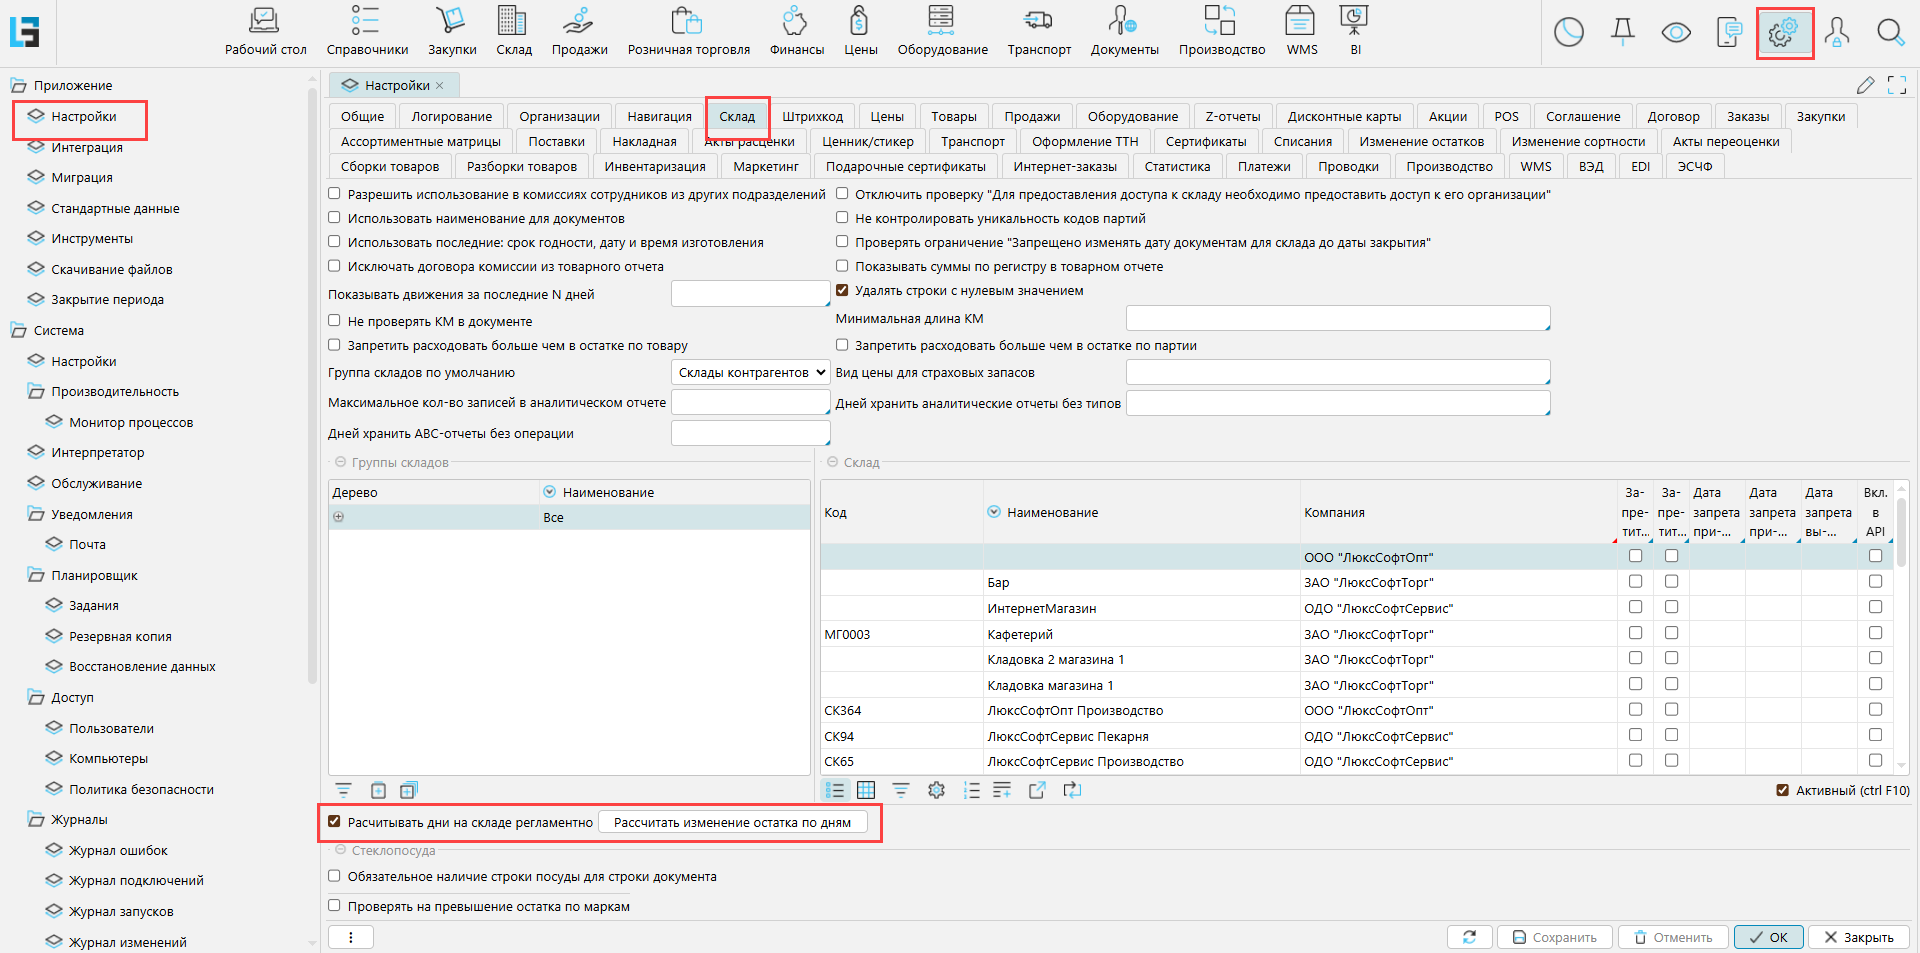Click Рассчитать изменение остатка по дням button
The image size is (1920, 953).
(732, 823)
